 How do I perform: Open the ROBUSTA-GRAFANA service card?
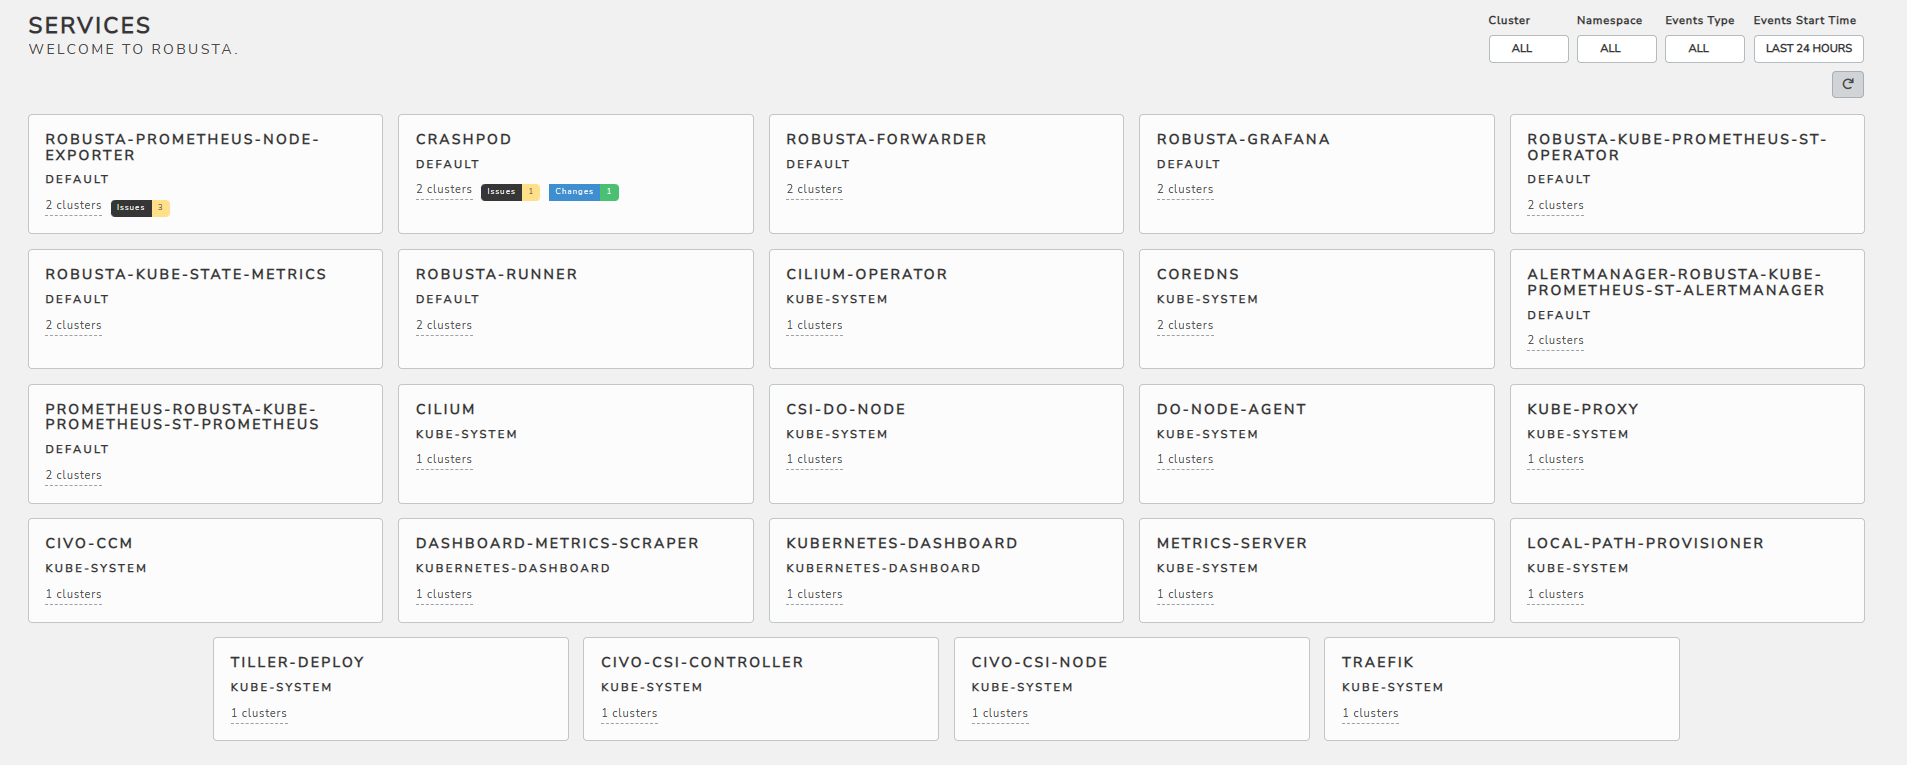pyautogui.click(x=1315, y=173)
